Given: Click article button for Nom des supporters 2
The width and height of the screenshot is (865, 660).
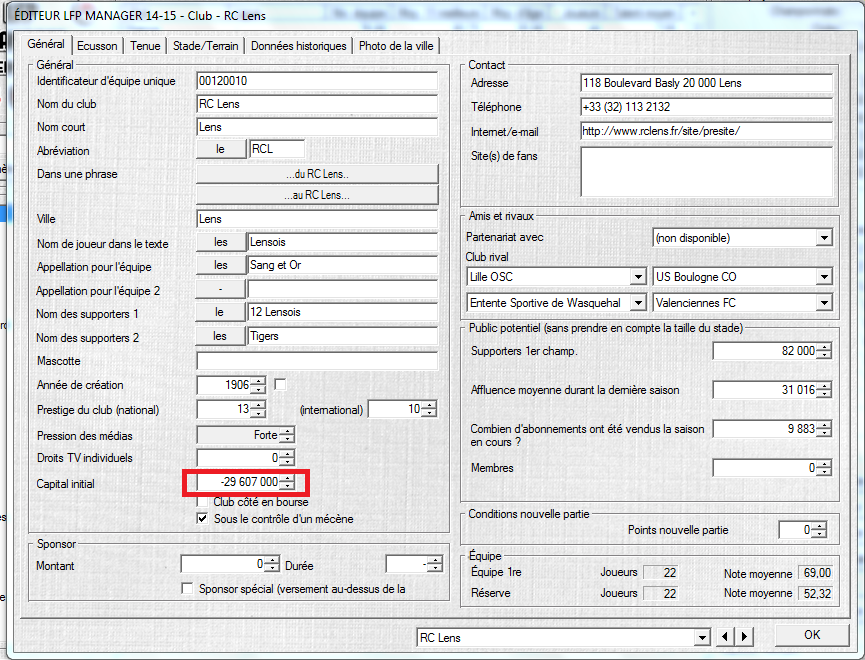Looking at the screenshot, I should [220, 336].
